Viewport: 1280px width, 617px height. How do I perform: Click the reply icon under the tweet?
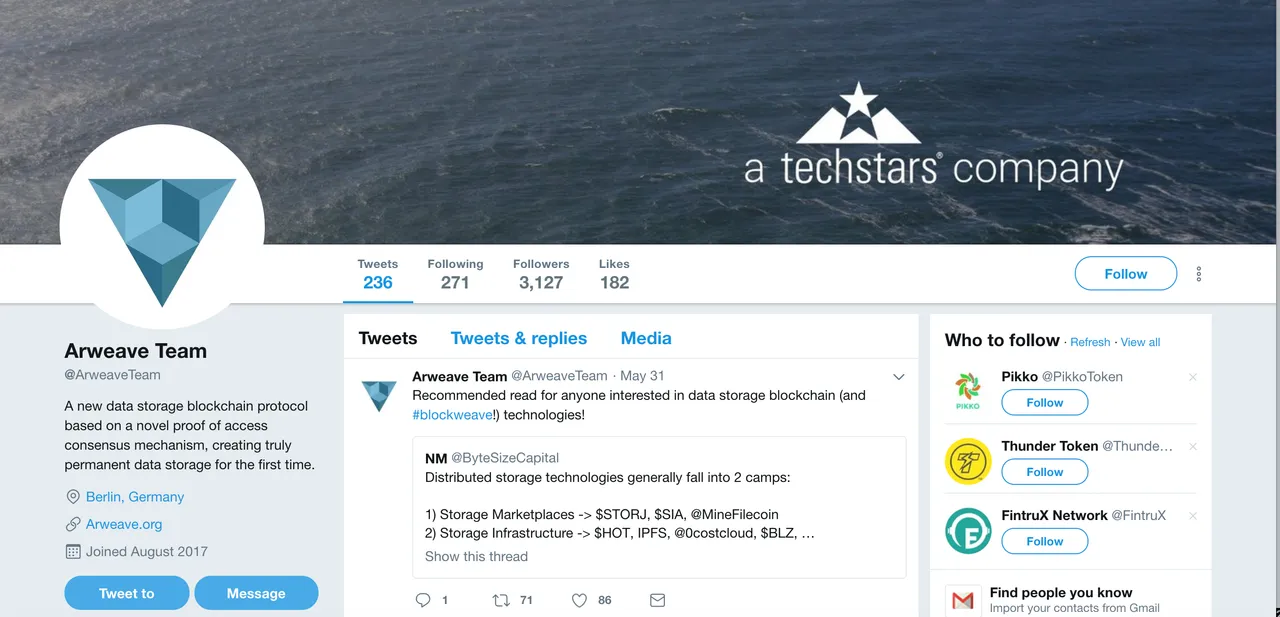pos(423,600)
